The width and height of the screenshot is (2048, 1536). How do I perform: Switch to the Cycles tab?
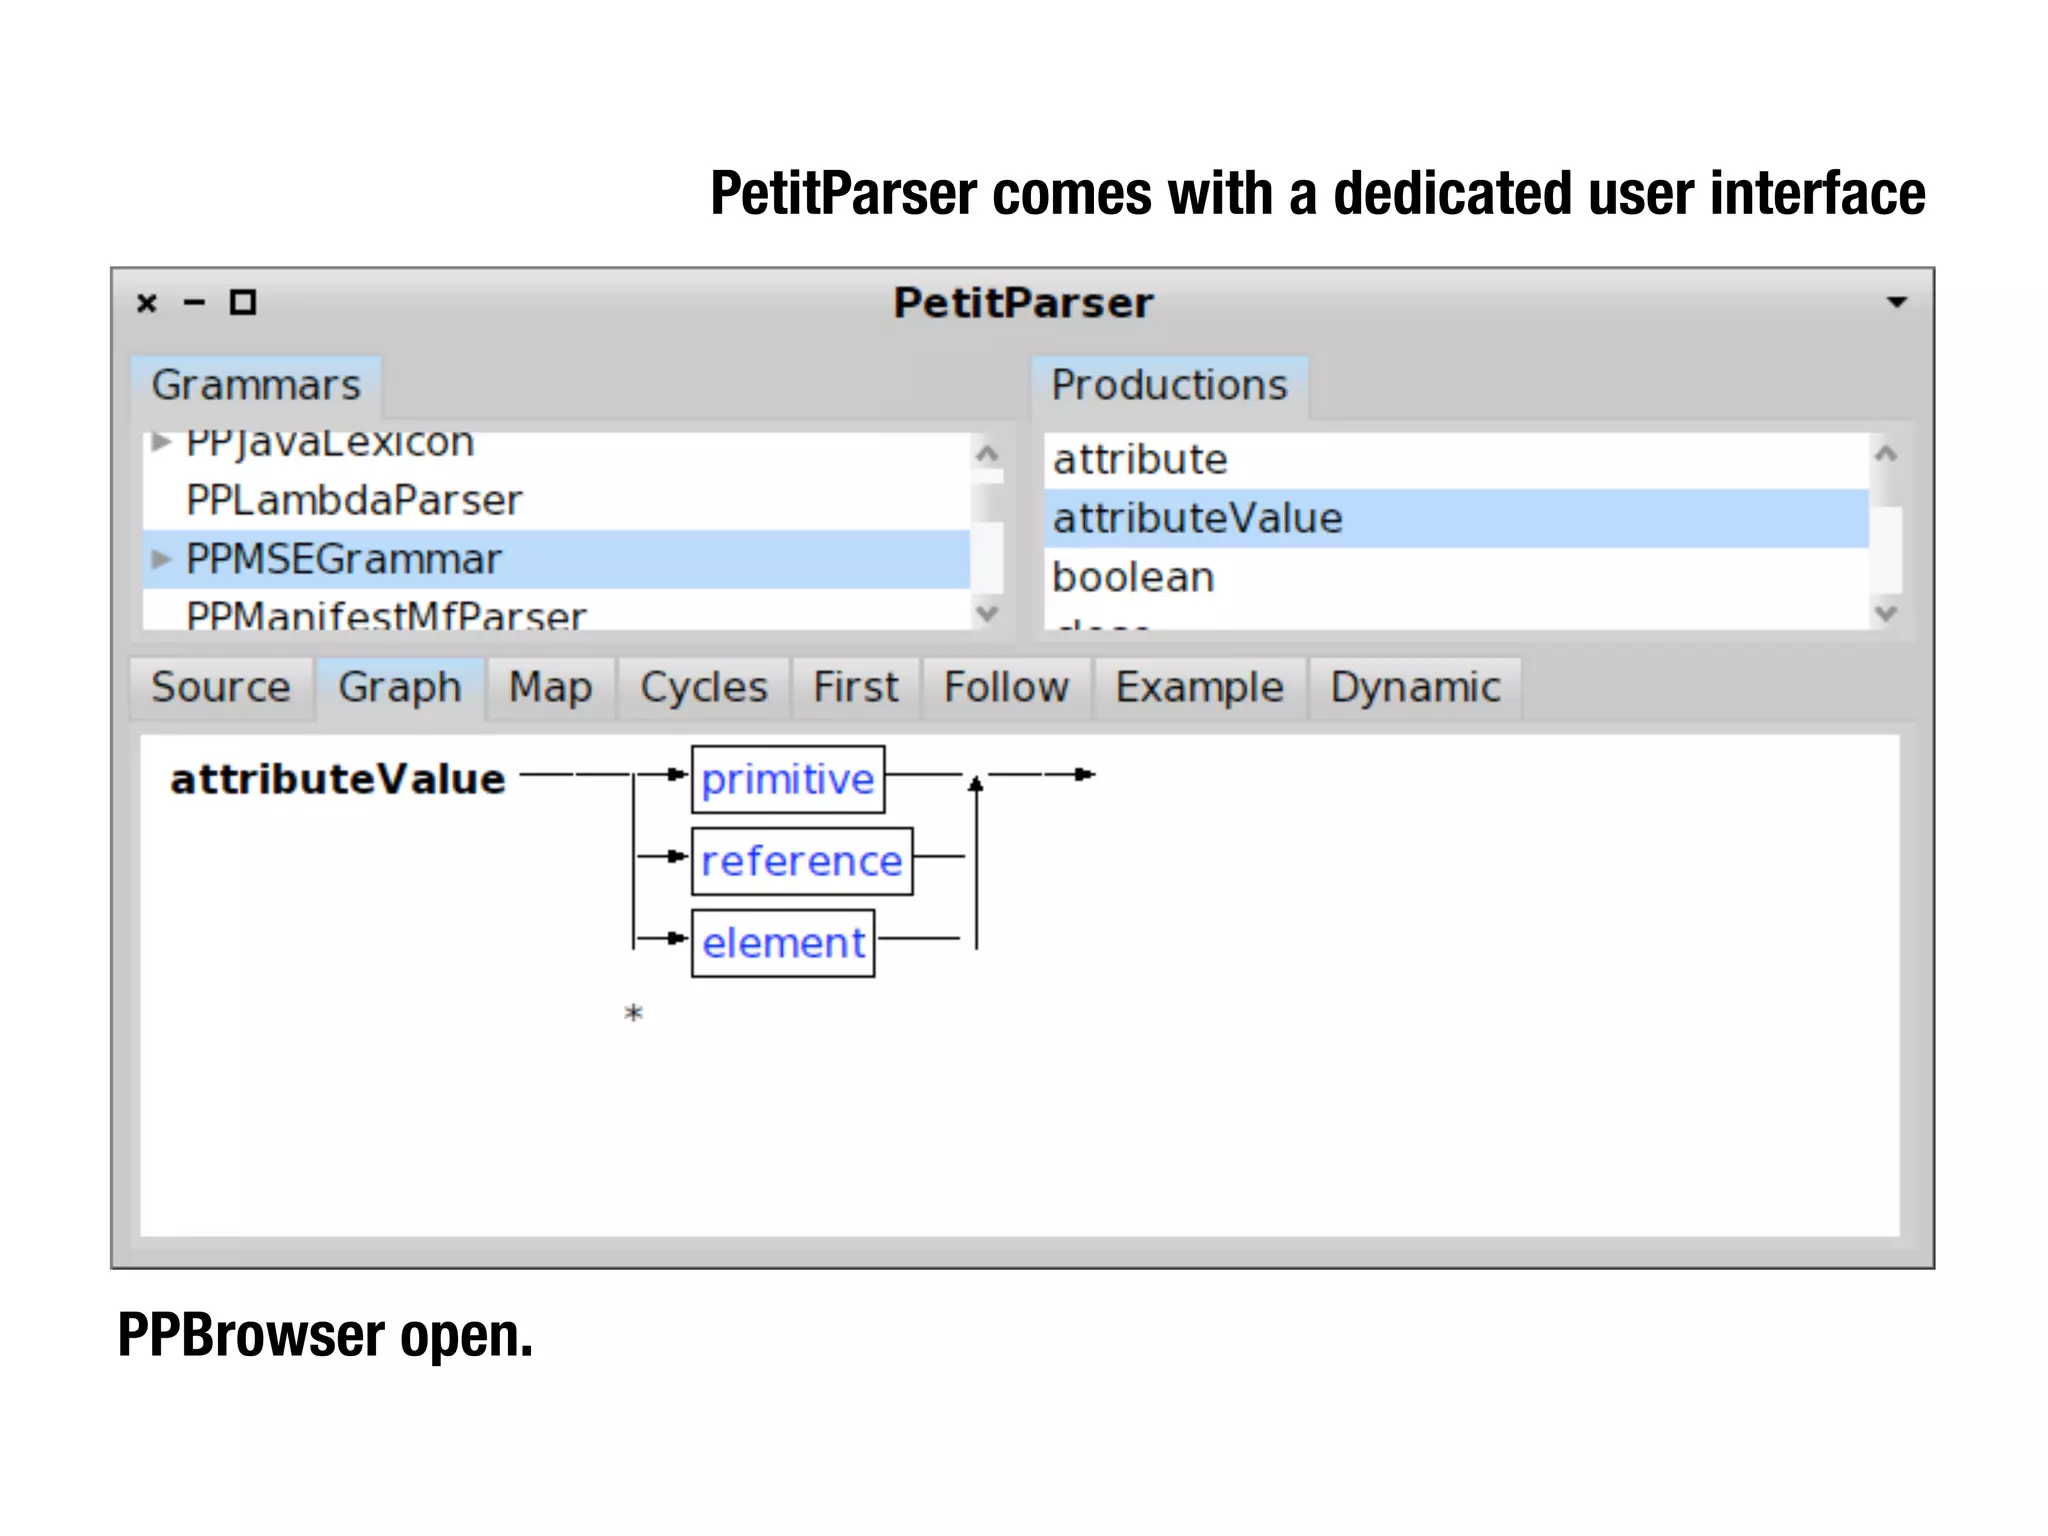(x=704, y=688)
